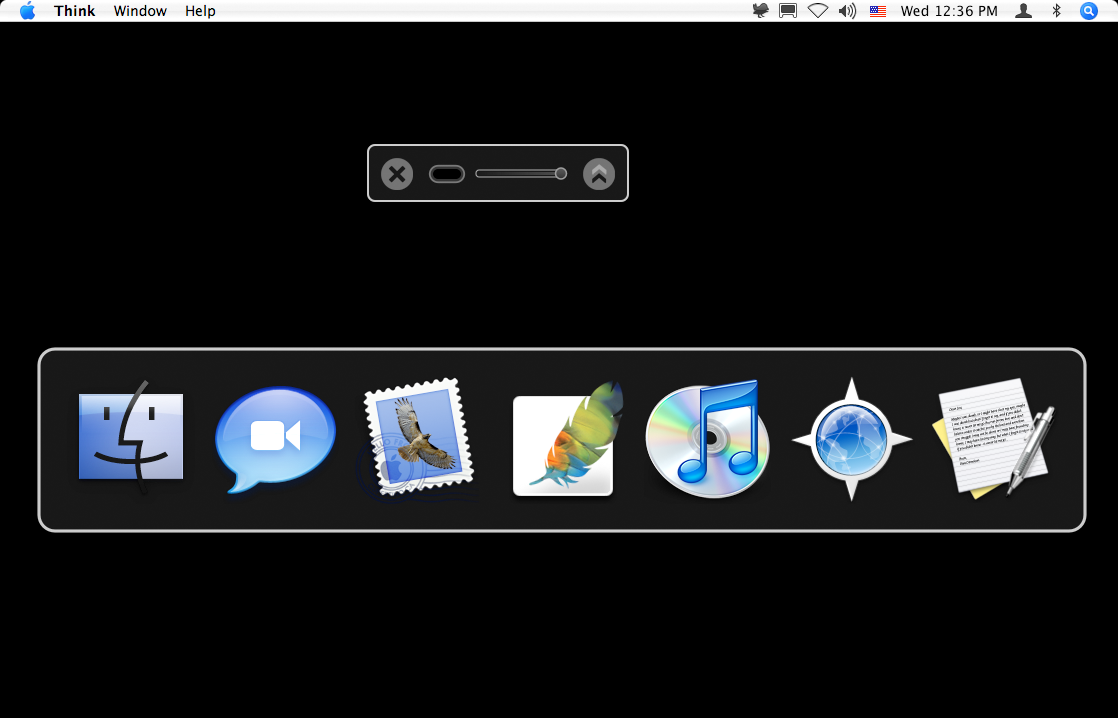Pick the Mail stamp icon
Screen dimensions: 1118x718
tap(419, 437)
